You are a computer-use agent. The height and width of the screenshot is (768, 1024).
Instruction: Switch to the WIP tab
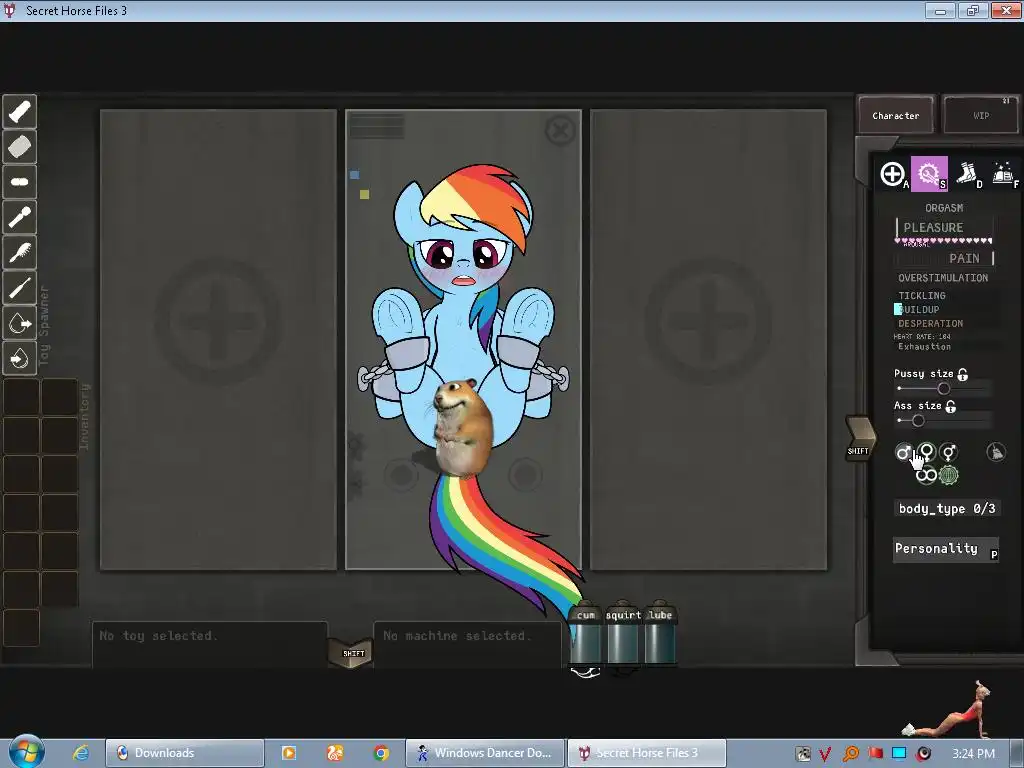[x=981, y=116]
